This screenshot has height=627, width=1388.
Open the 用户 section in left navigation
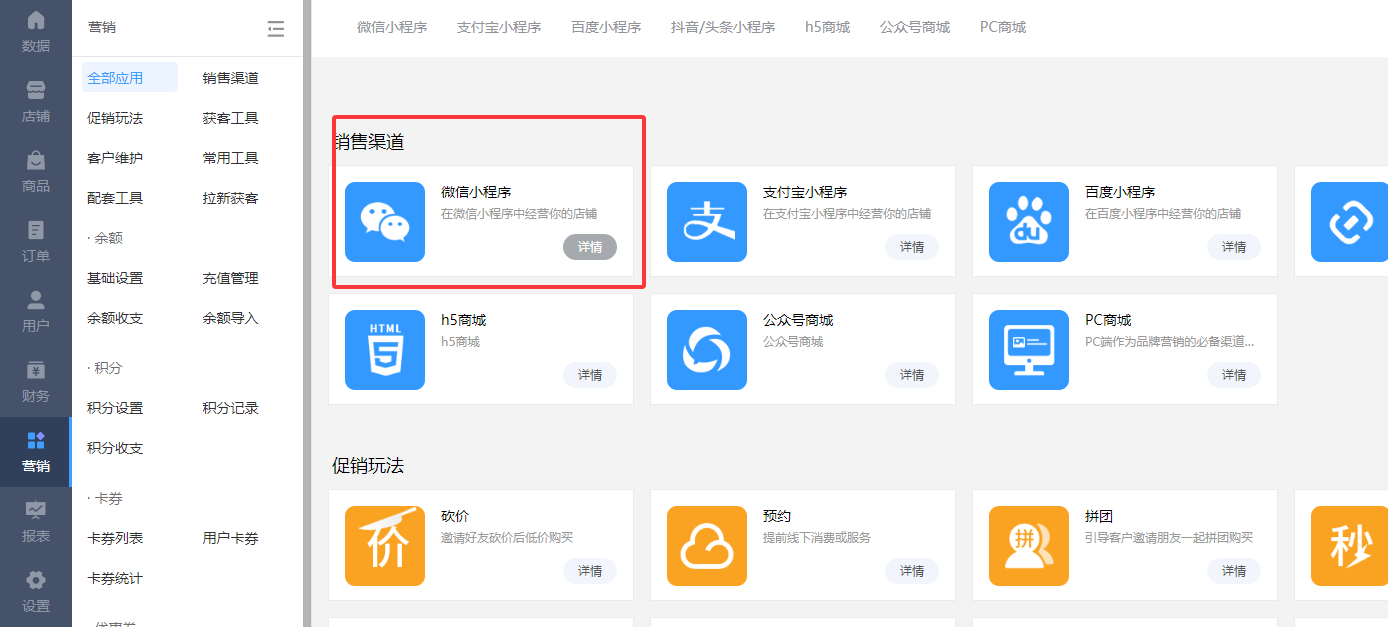[36, 312]
